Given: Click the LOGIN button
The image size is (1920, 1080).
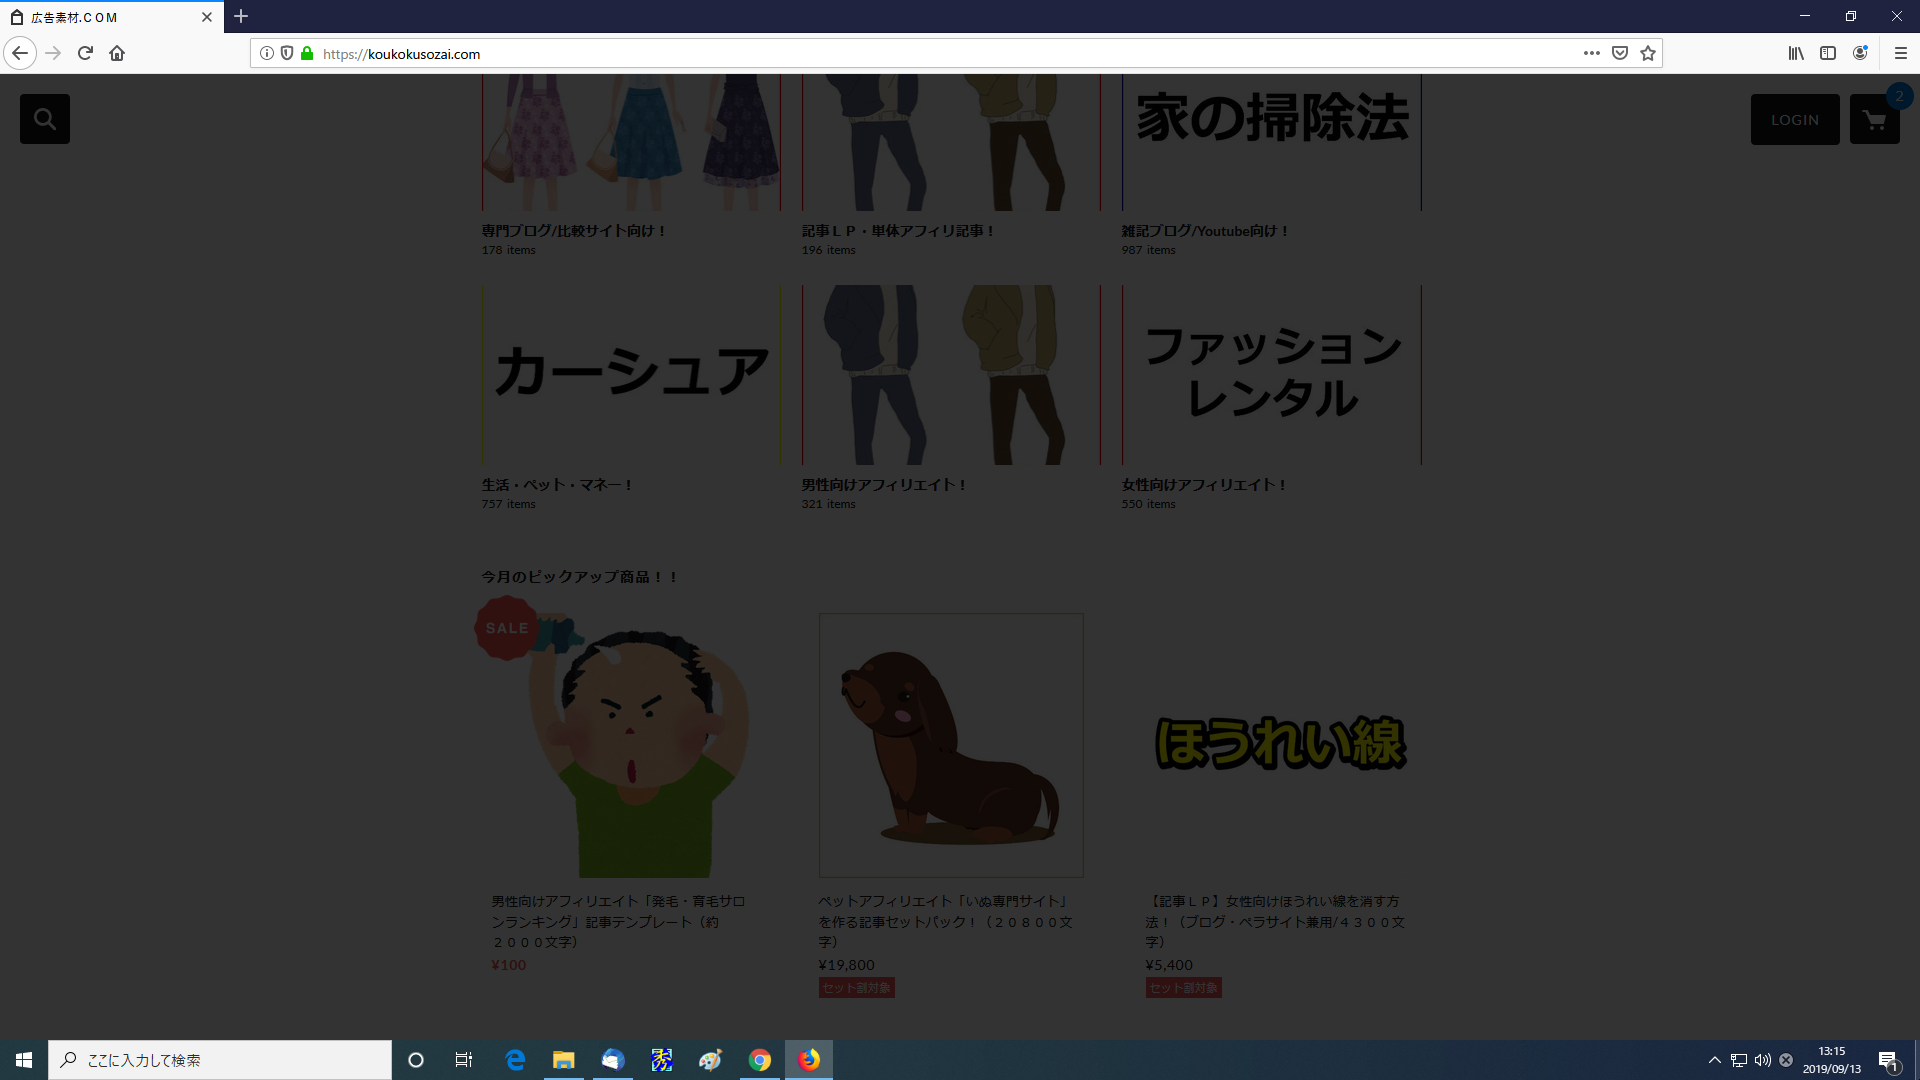Looking at the screenshot, I should tap(1794, 120).
